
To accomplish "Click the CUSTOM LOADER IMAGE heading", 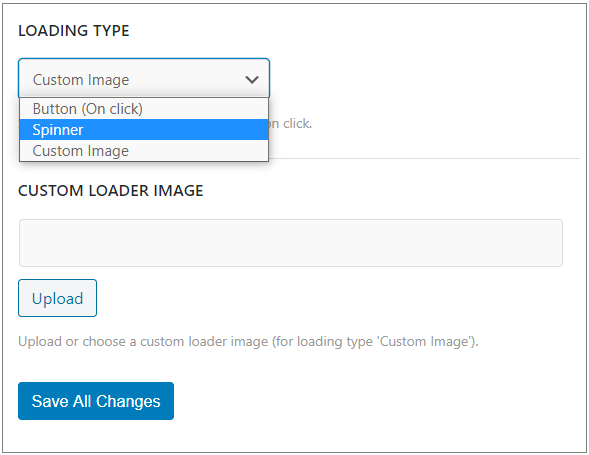I will 110,190.
